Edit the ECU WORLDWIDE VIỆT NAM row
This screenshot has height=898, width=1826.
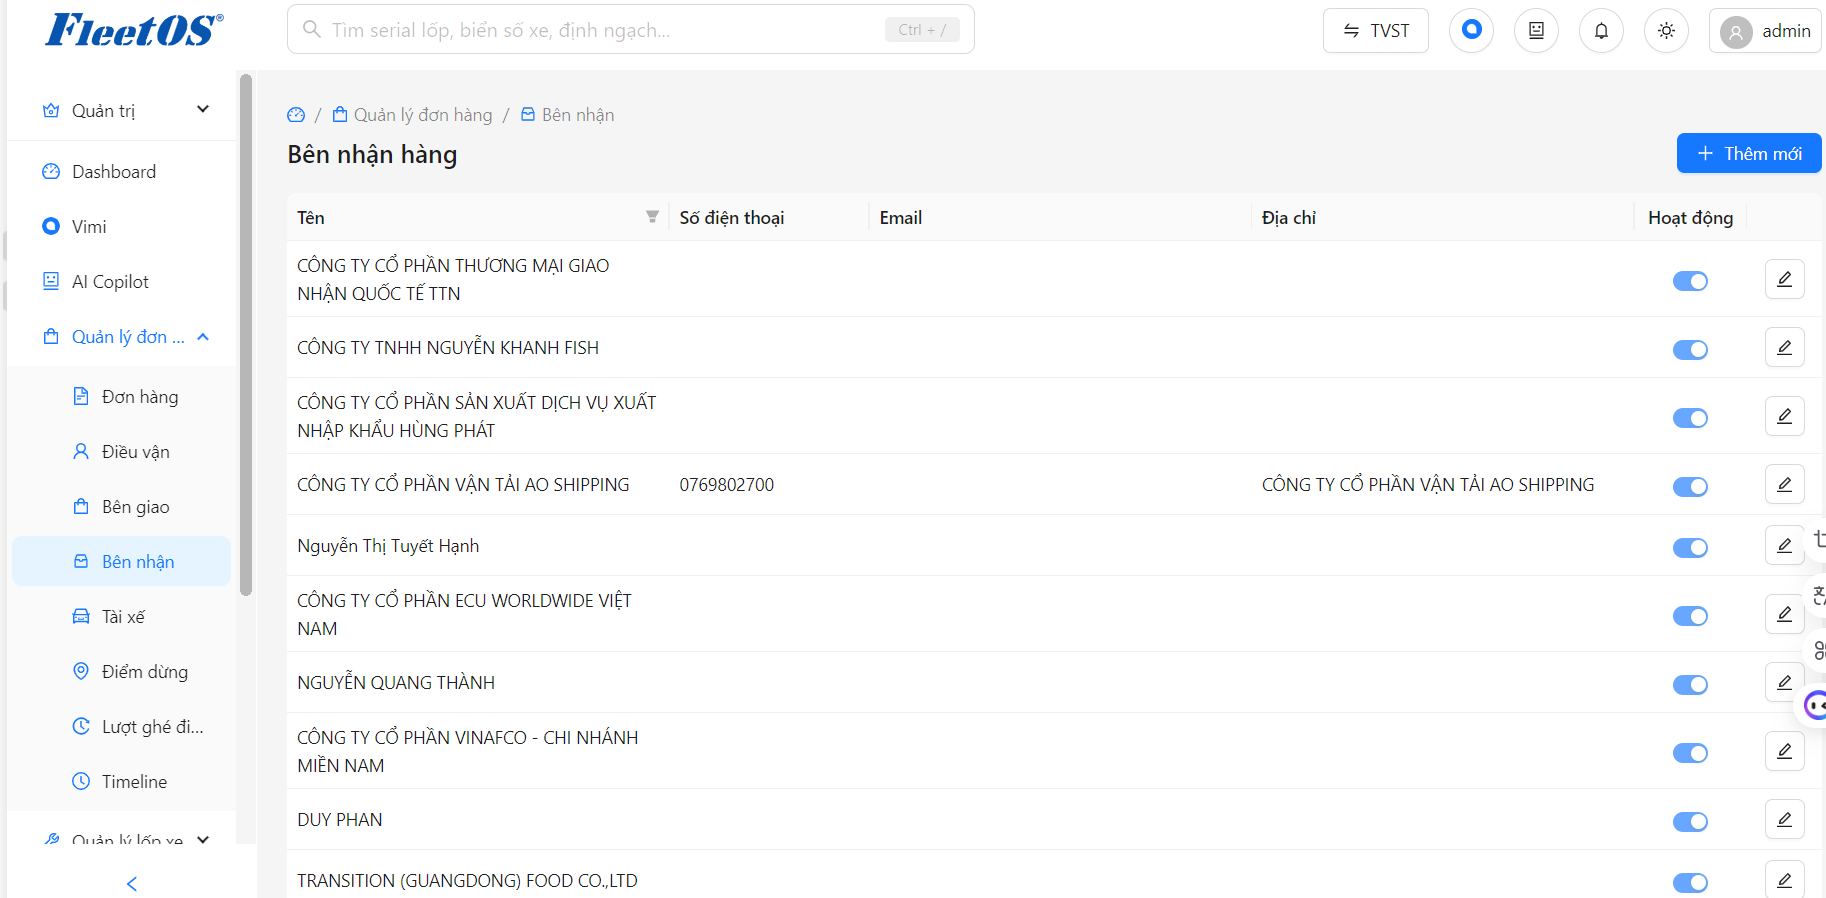[1784, 614]
